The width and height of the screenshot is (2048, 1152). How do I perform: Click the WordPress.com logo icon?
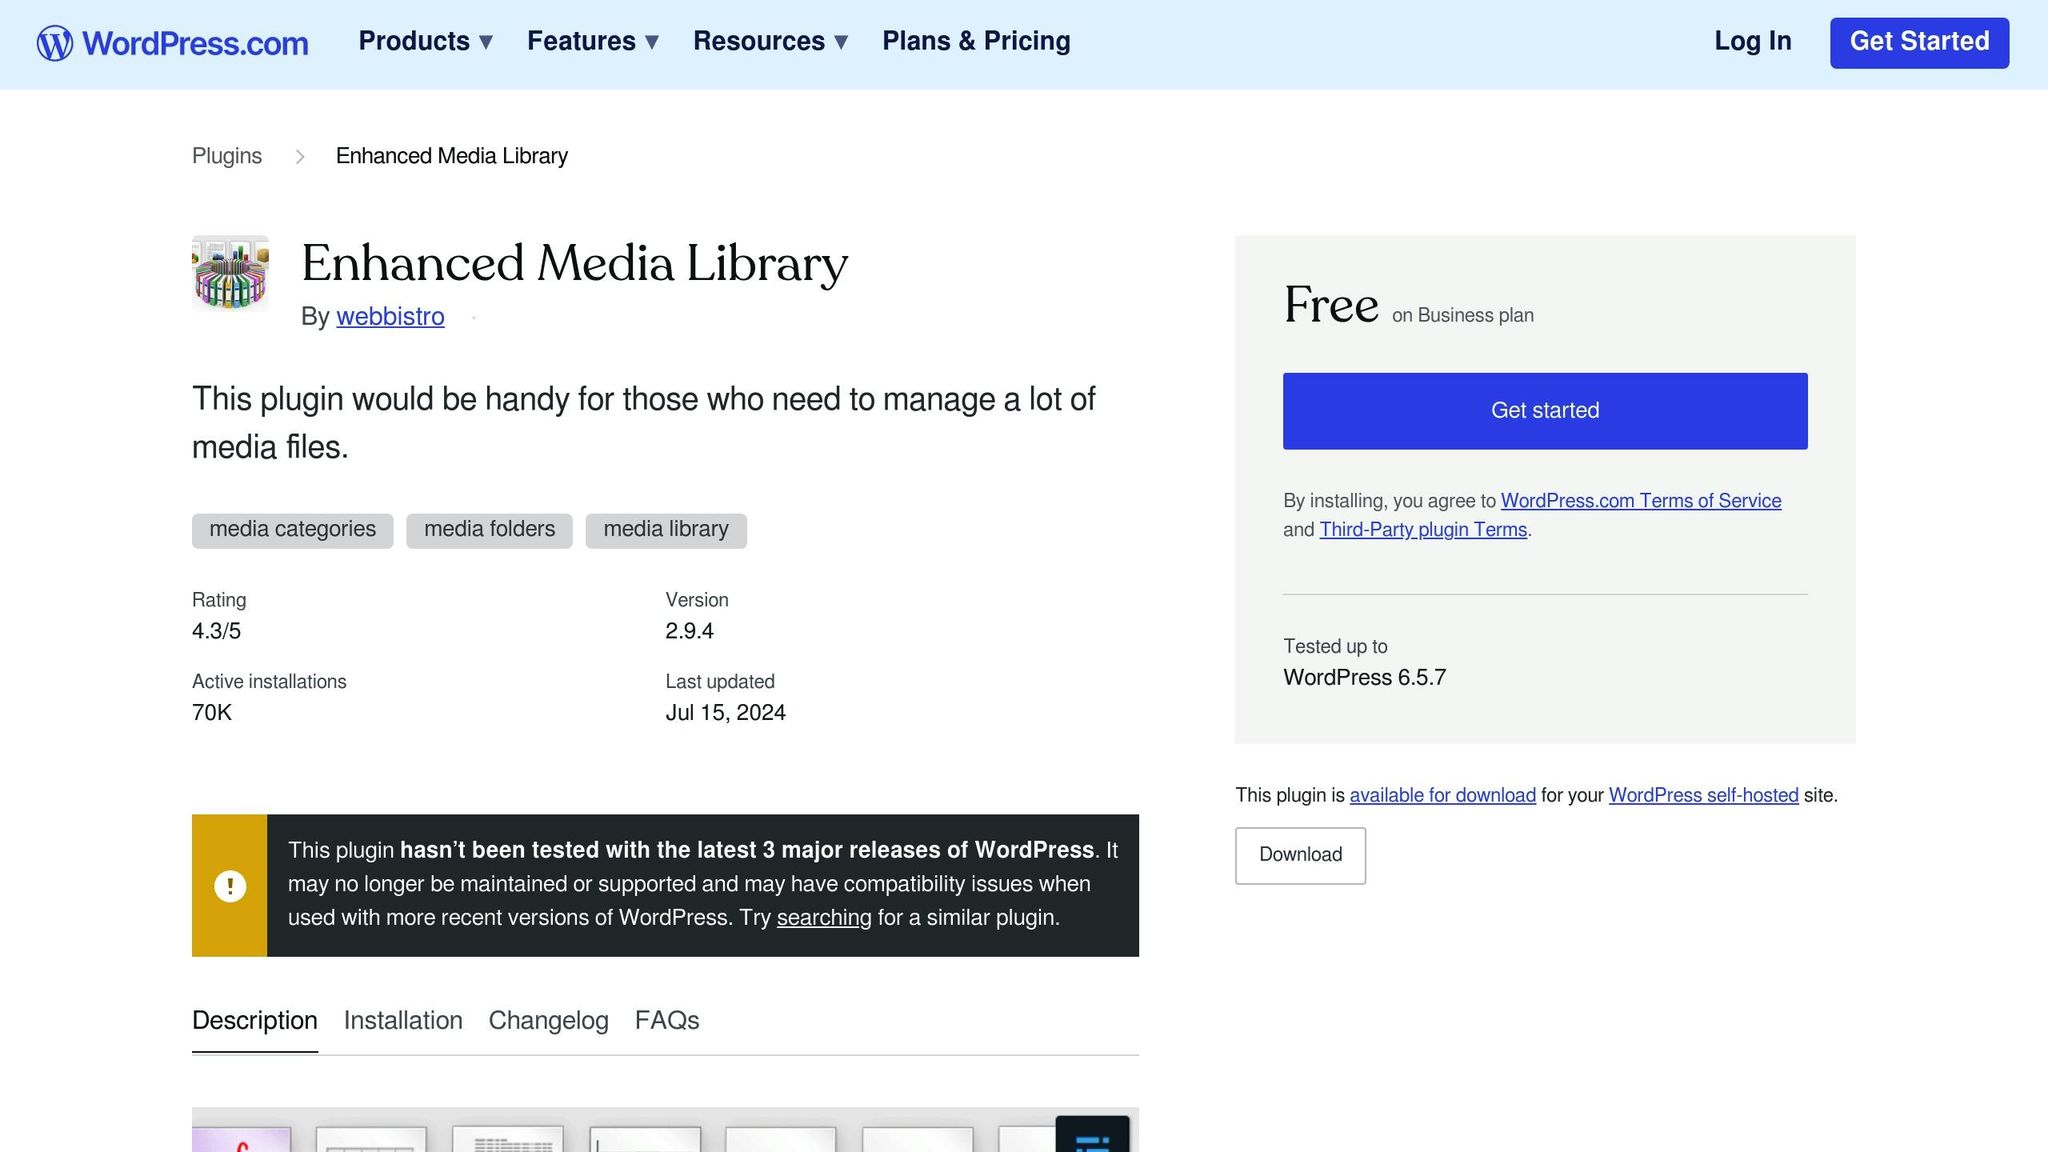[x=55, y=43]
